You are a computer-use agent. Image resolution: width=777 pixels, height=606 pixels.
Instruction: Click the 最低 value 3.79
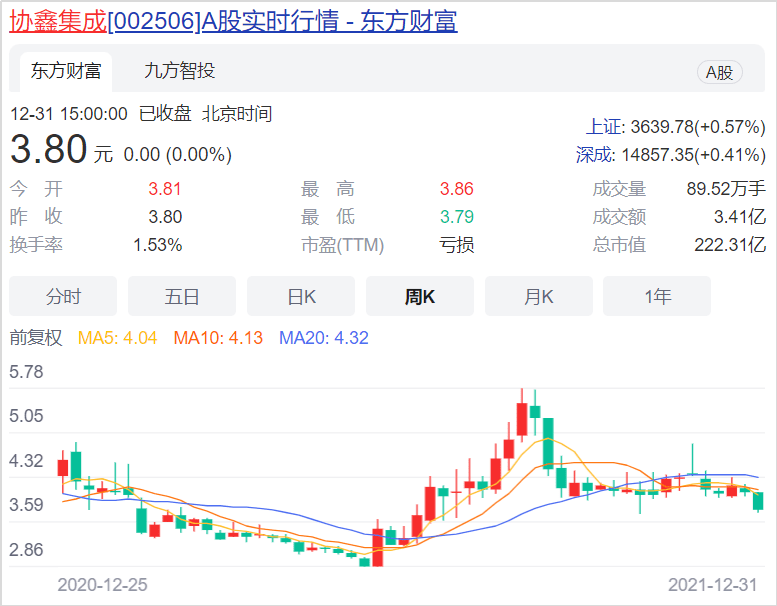[x=457, y=217]
